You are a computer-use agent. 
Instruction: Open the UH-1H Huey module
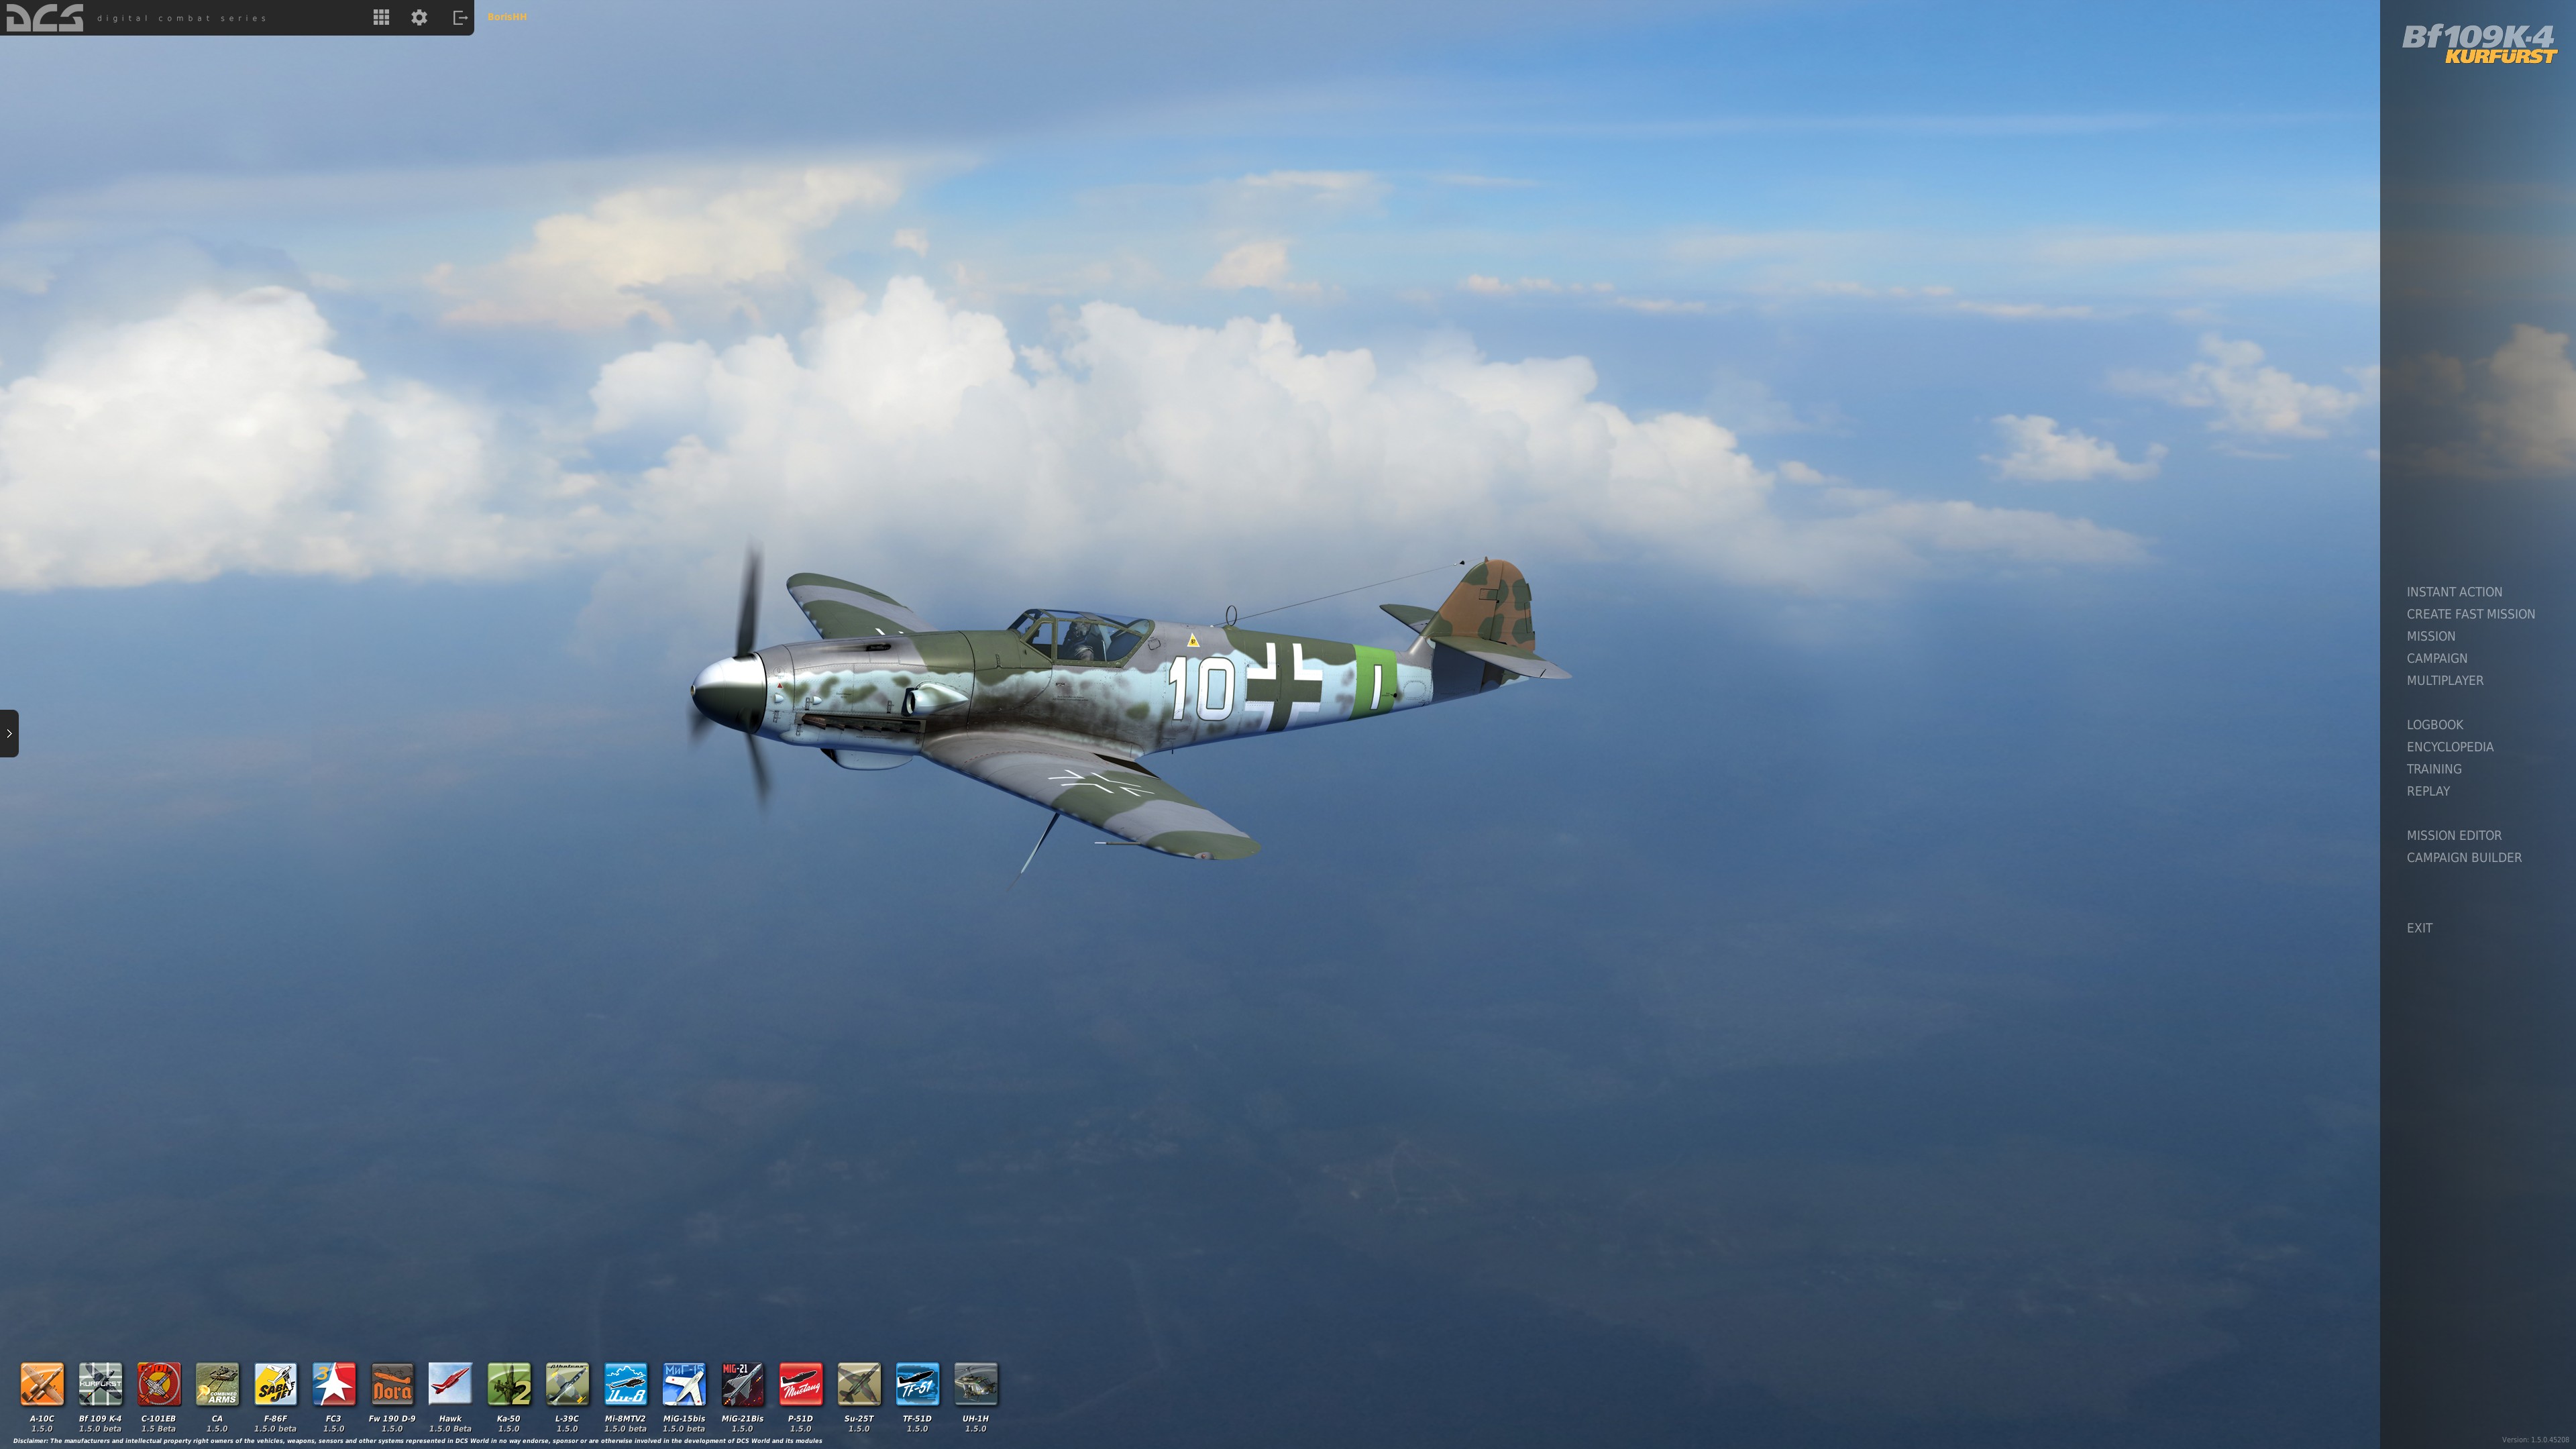(x=975, y=1384)
